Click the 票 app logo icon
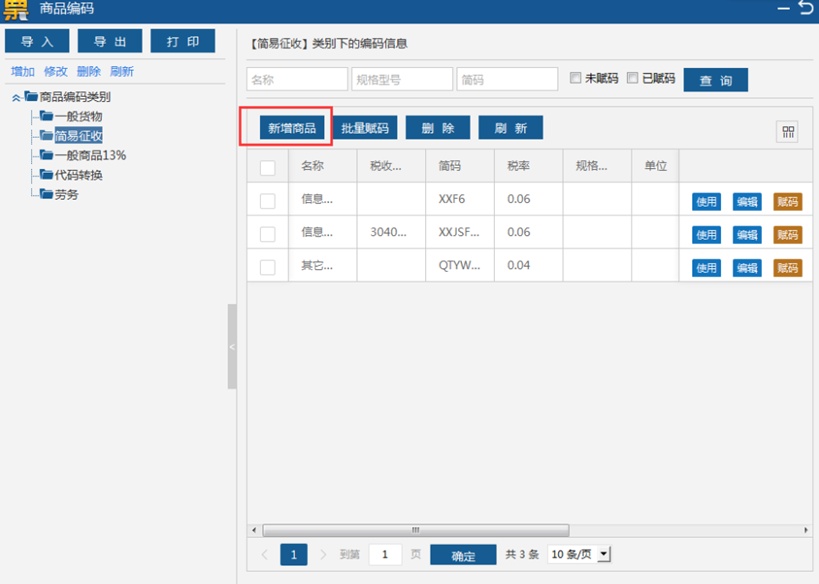819x584 pixels. (15, 10)
